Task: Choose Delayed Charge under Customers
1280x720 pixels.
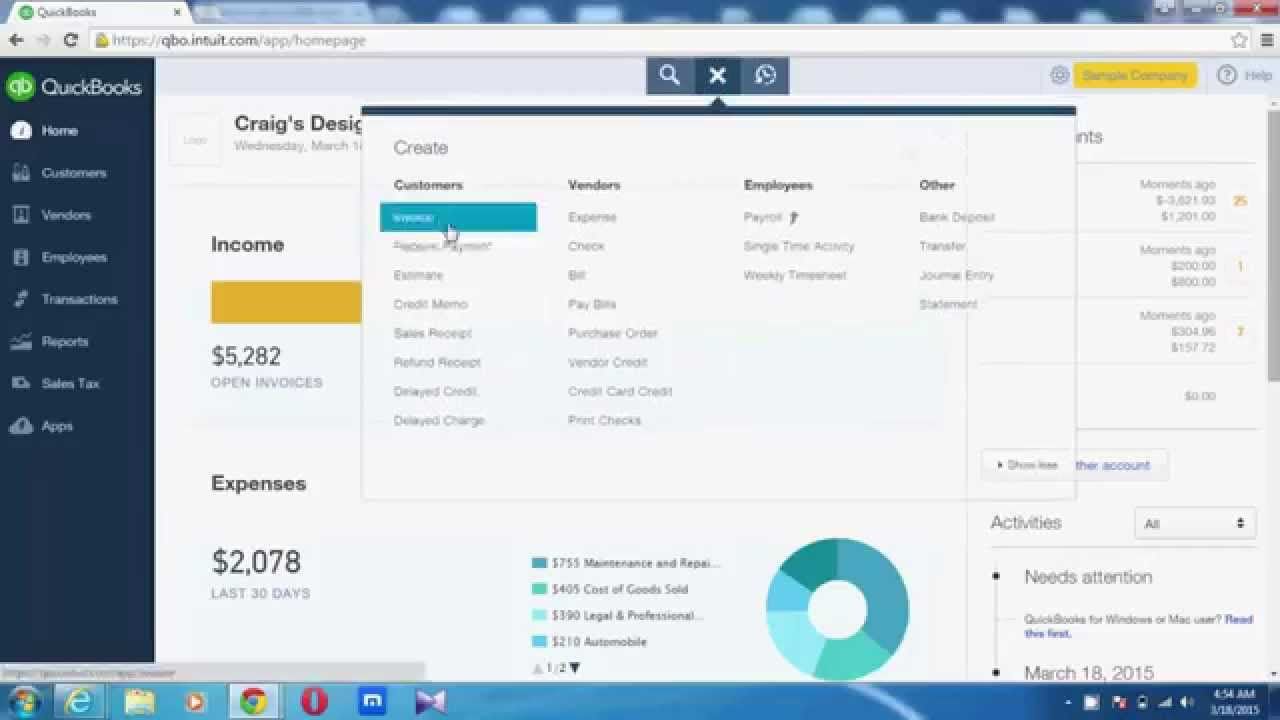Action: point(439,420)
